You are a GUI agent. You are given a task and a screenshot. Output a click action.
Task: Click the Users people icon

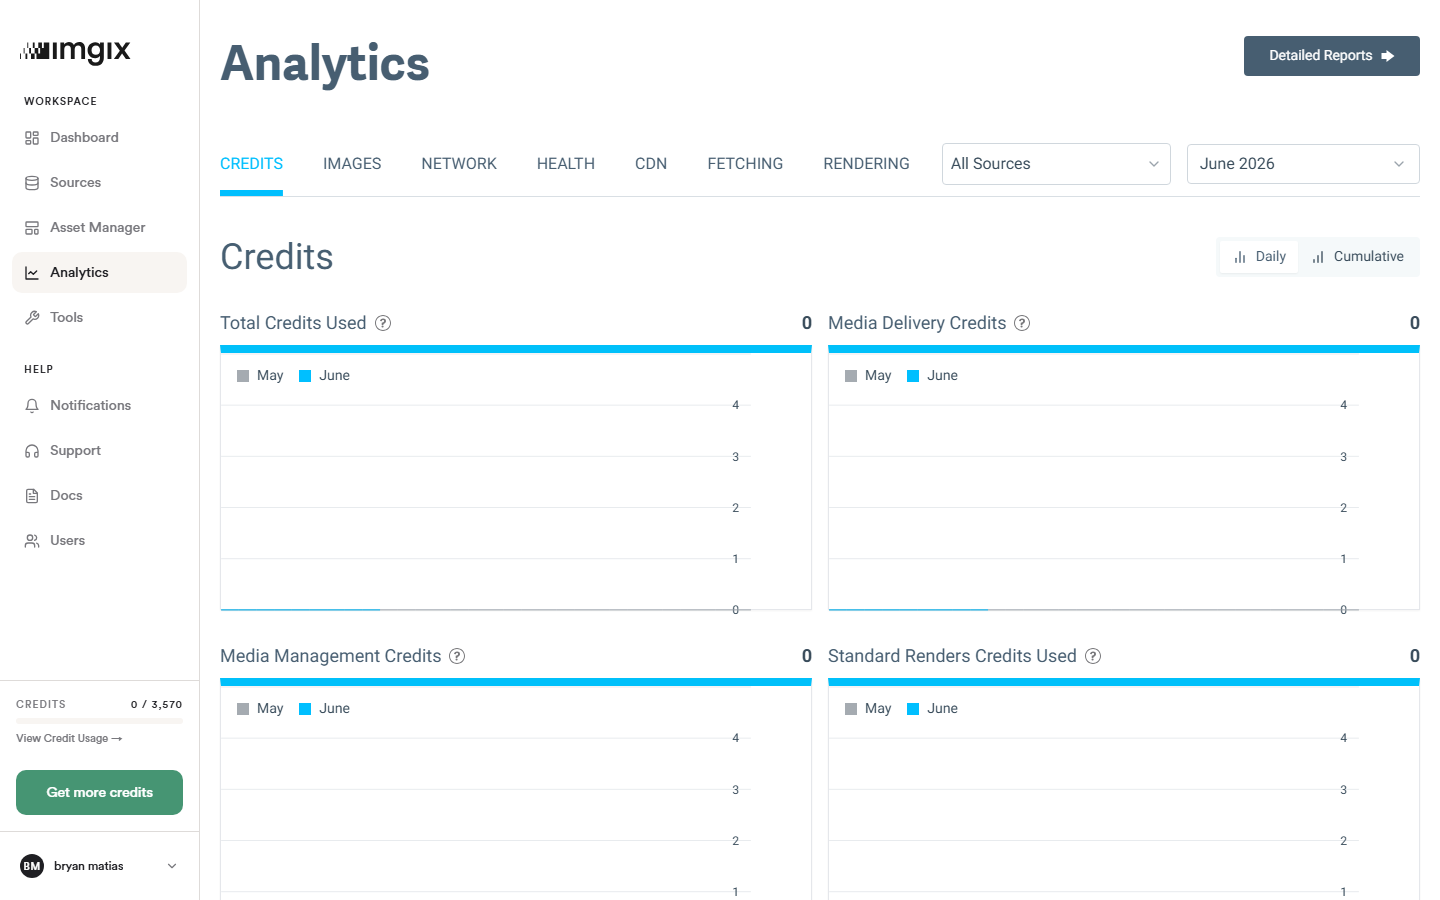click(32, 541)
